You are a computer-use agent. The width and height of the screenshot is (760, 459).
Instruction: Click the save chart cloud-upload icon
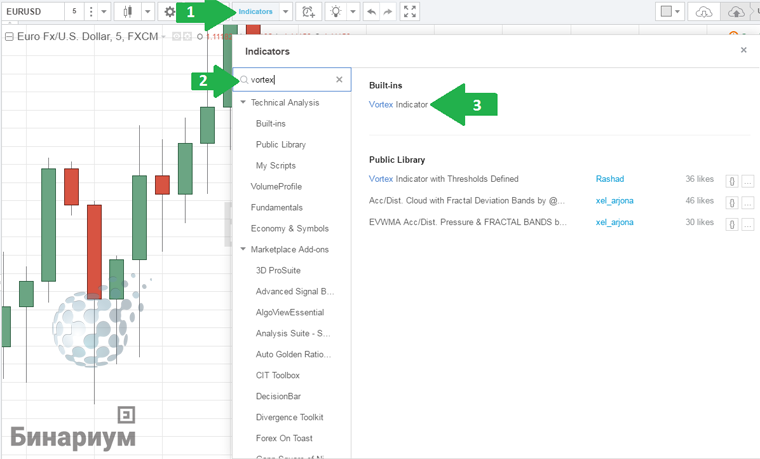tap(736, 12)
